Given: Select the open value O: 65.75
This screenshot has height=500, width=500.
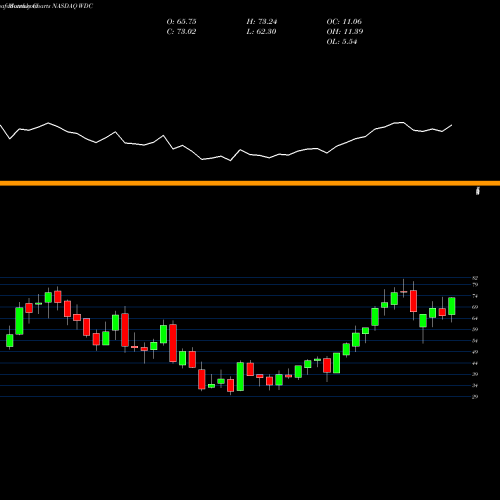Looking at the screenshot, I should (x=181, y=22).
